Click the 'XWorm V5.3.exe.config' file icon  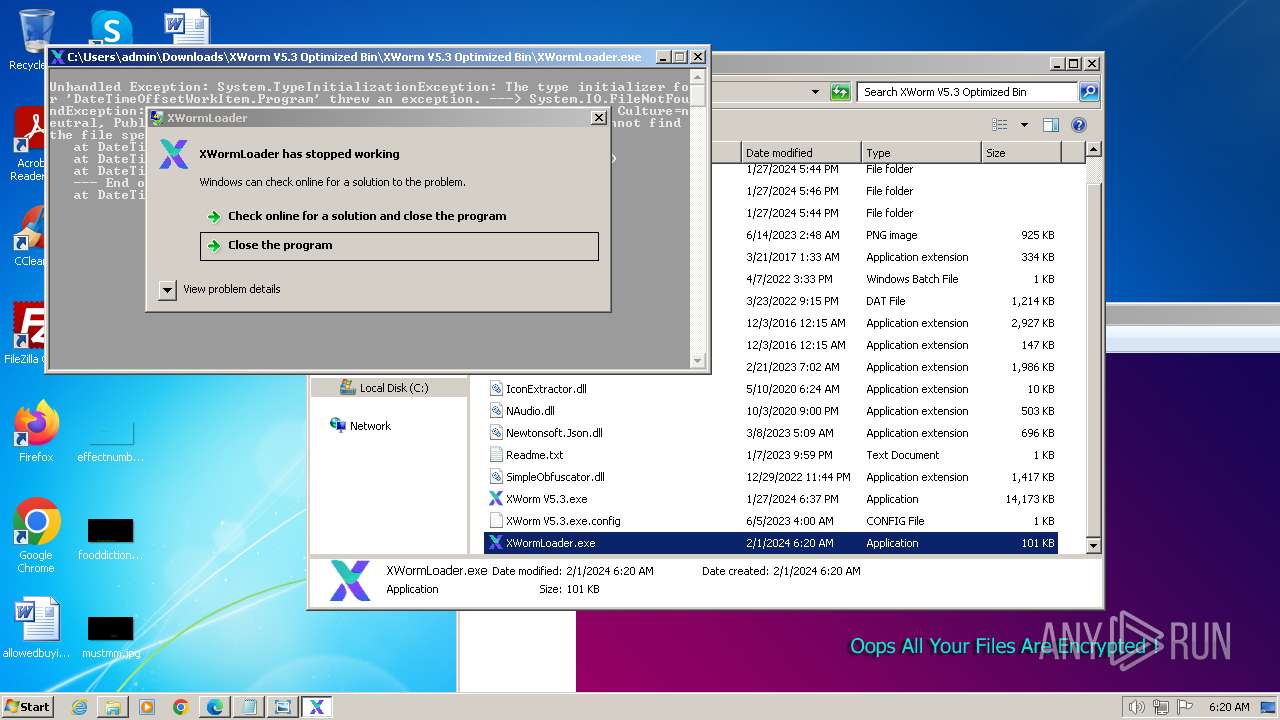(496, 521)
